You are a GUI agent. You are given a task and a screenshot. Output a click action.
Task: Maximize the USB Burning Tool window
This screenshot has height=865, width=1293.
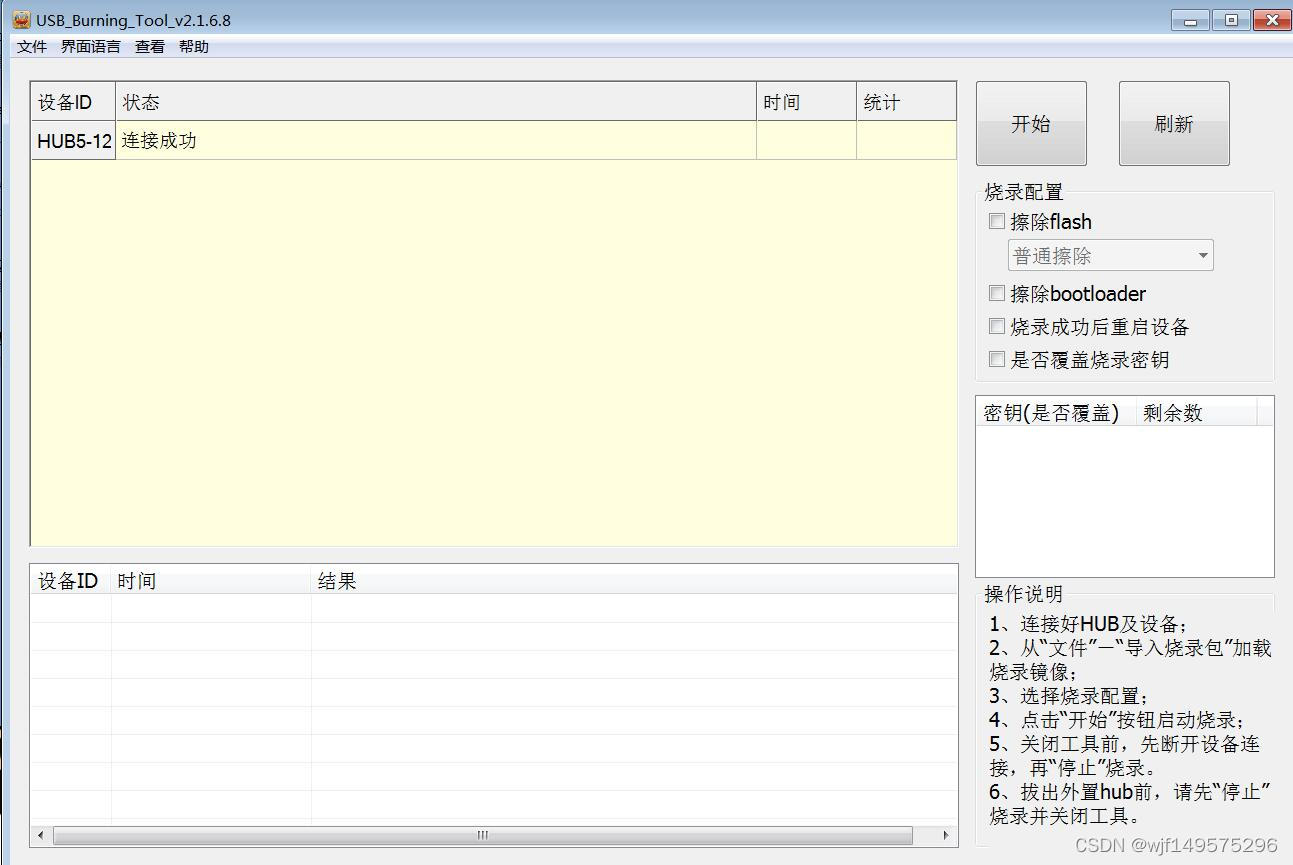tap(1231, 20)
